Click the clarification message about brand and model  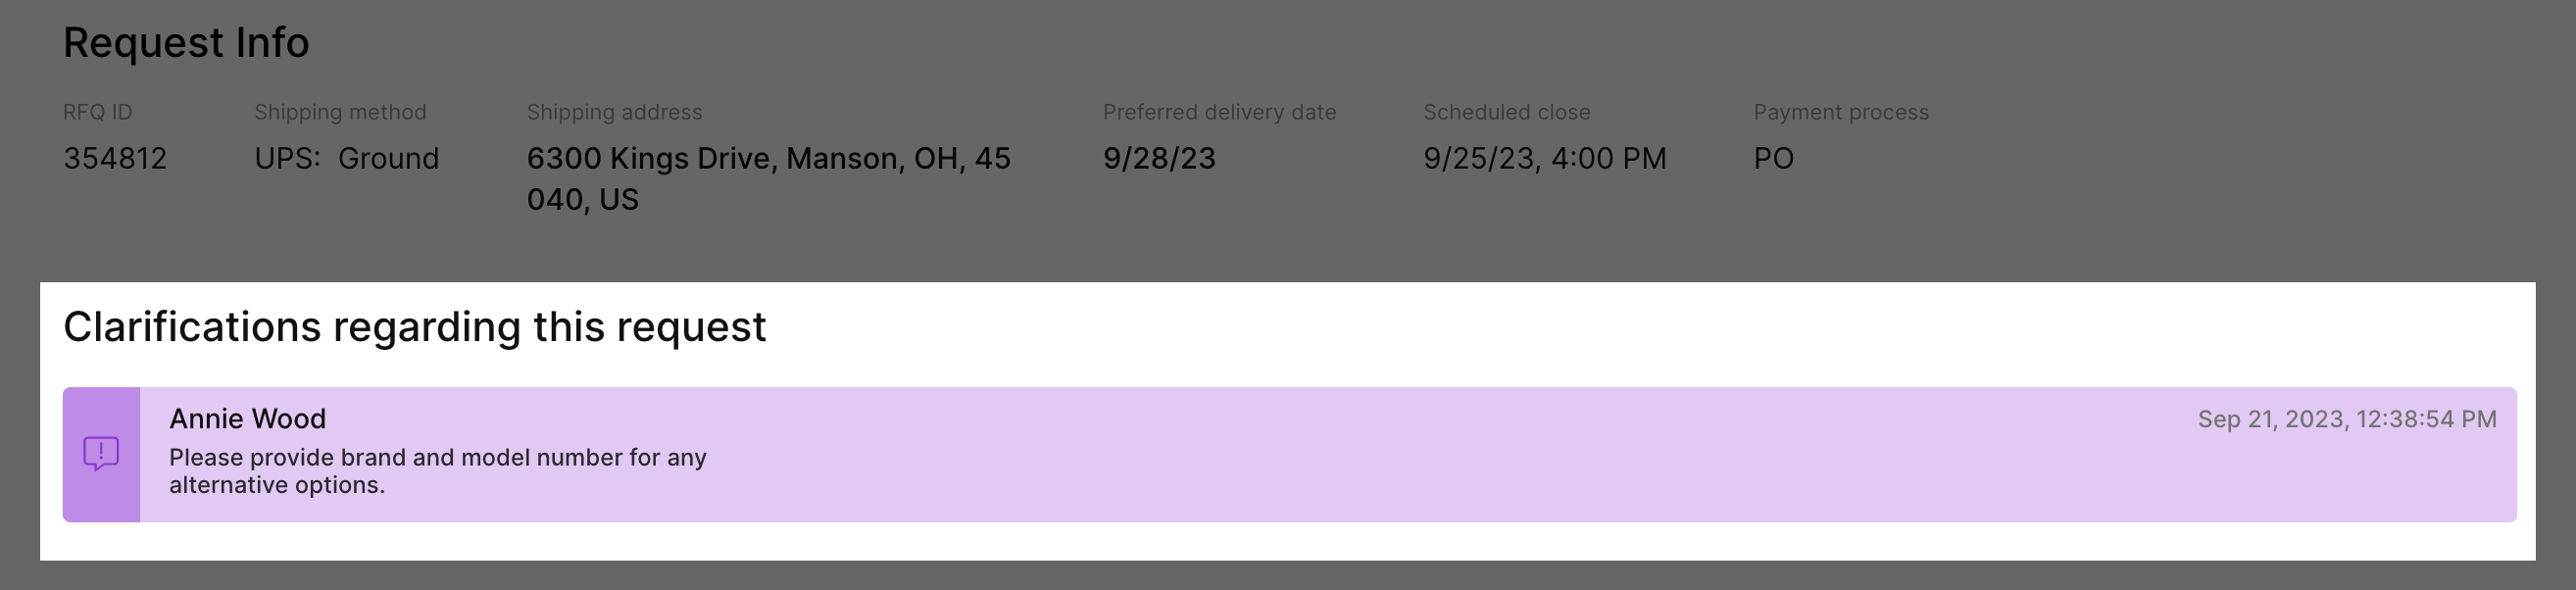437,471
